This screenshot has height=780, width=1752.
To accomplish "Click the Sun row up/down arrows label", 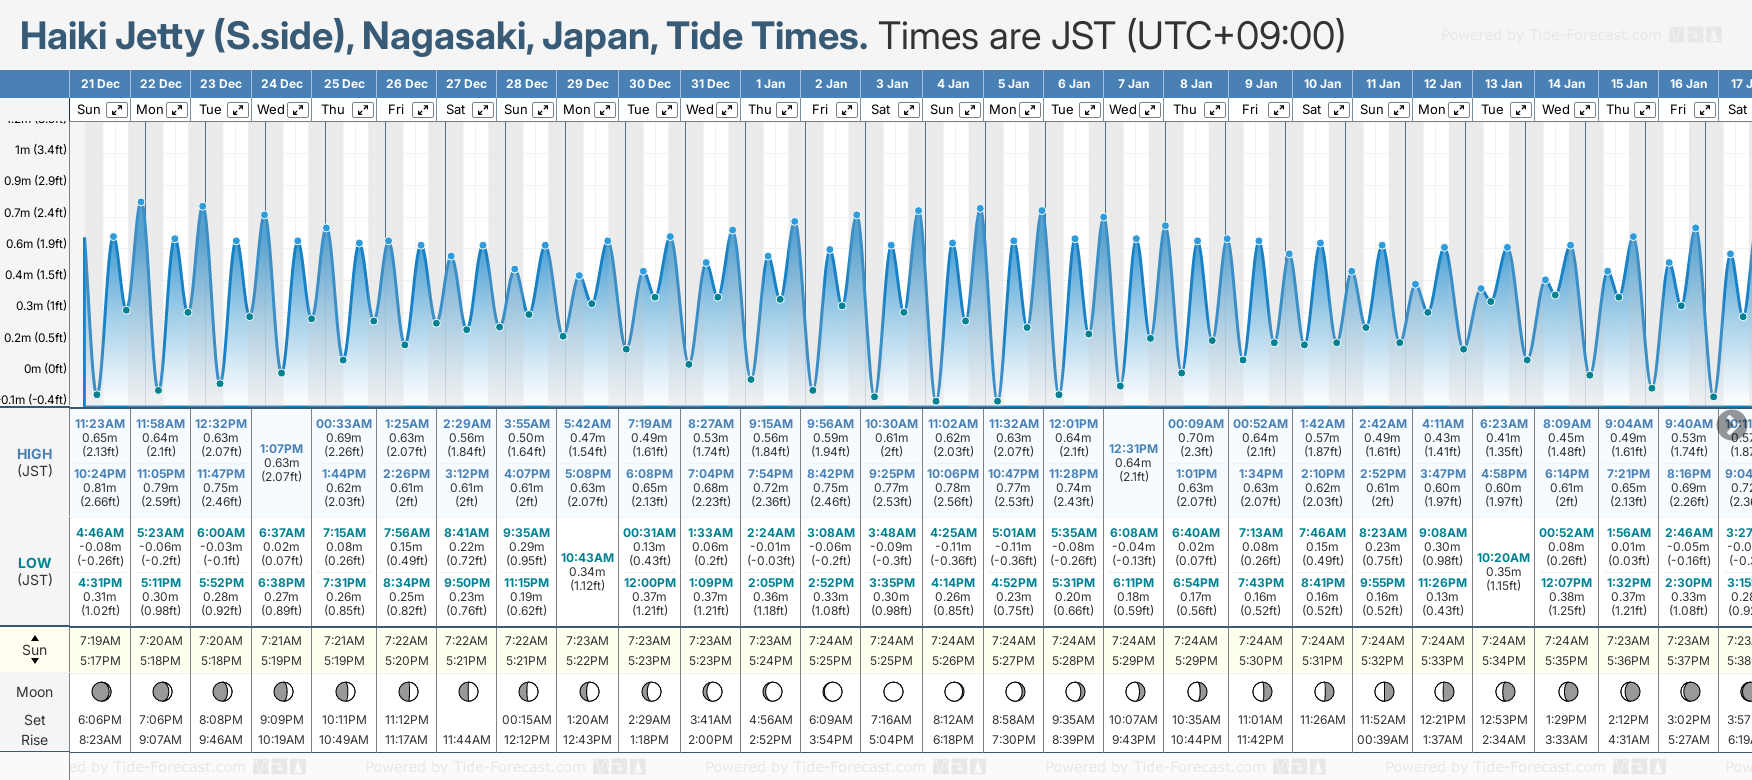I will (x=35, y=649).
